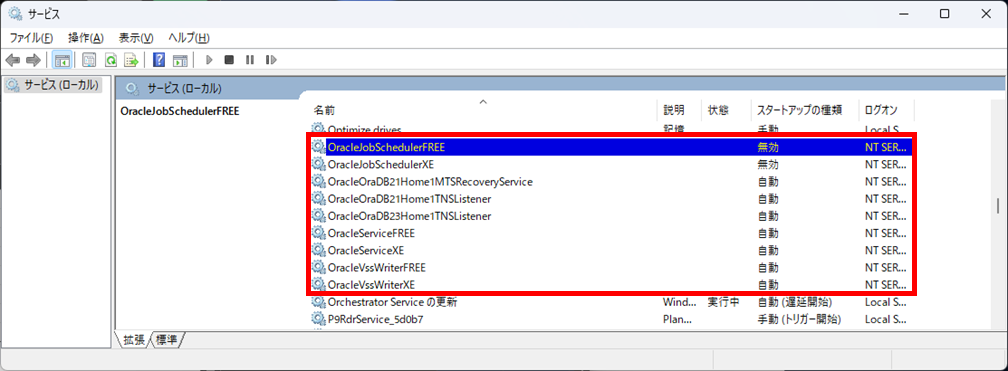Select the OracleJobSchedulerFREE service name
Image resolution: width=1008 pixels, height=371 pixels.
(x=386, y=147)
